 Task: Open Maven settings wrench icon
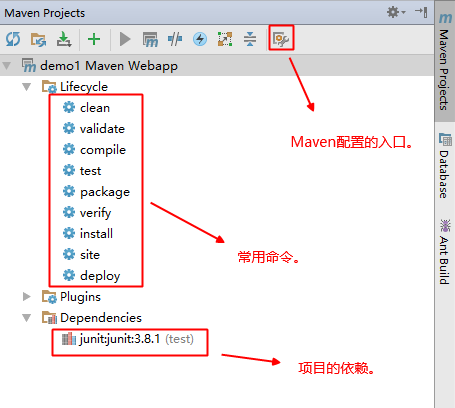[281, 39]
